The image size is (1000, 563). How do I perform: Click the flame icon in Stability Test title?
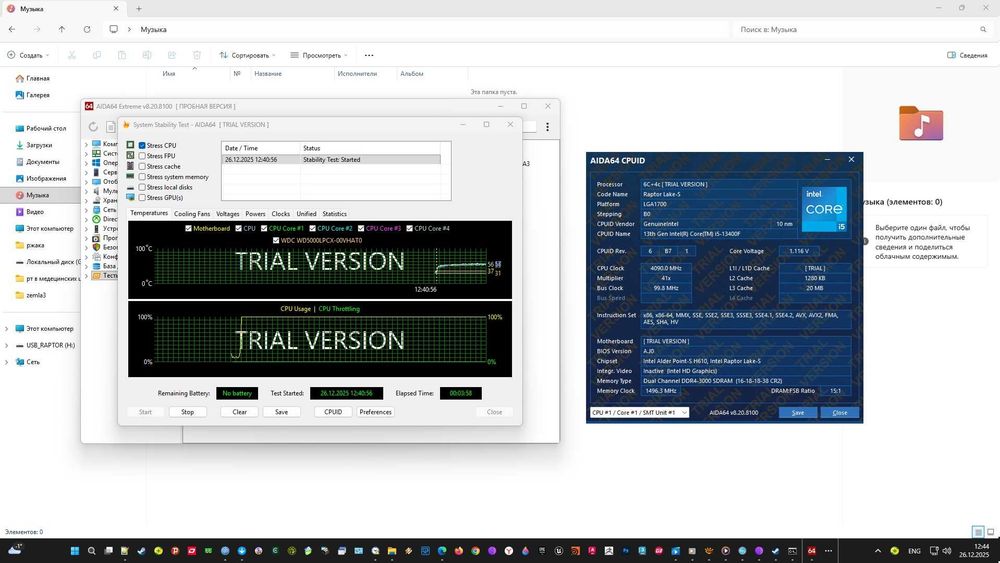click(126, 125)
